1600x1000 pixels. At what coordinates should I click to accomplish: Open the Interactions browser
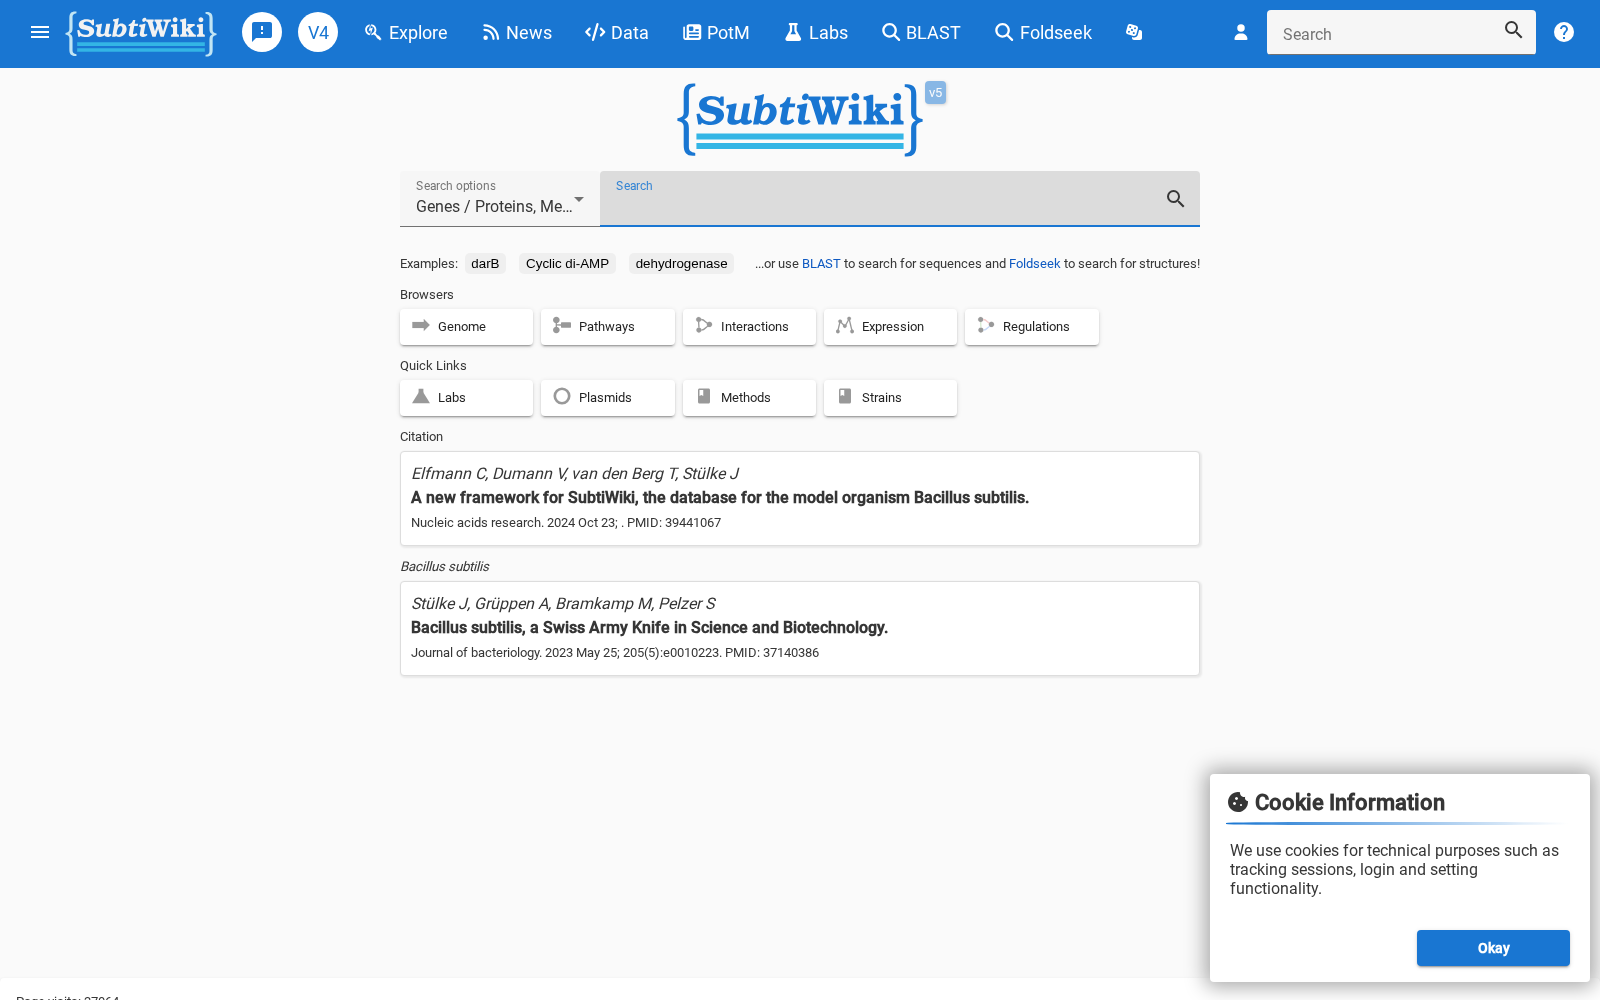(x=749, y=327)
